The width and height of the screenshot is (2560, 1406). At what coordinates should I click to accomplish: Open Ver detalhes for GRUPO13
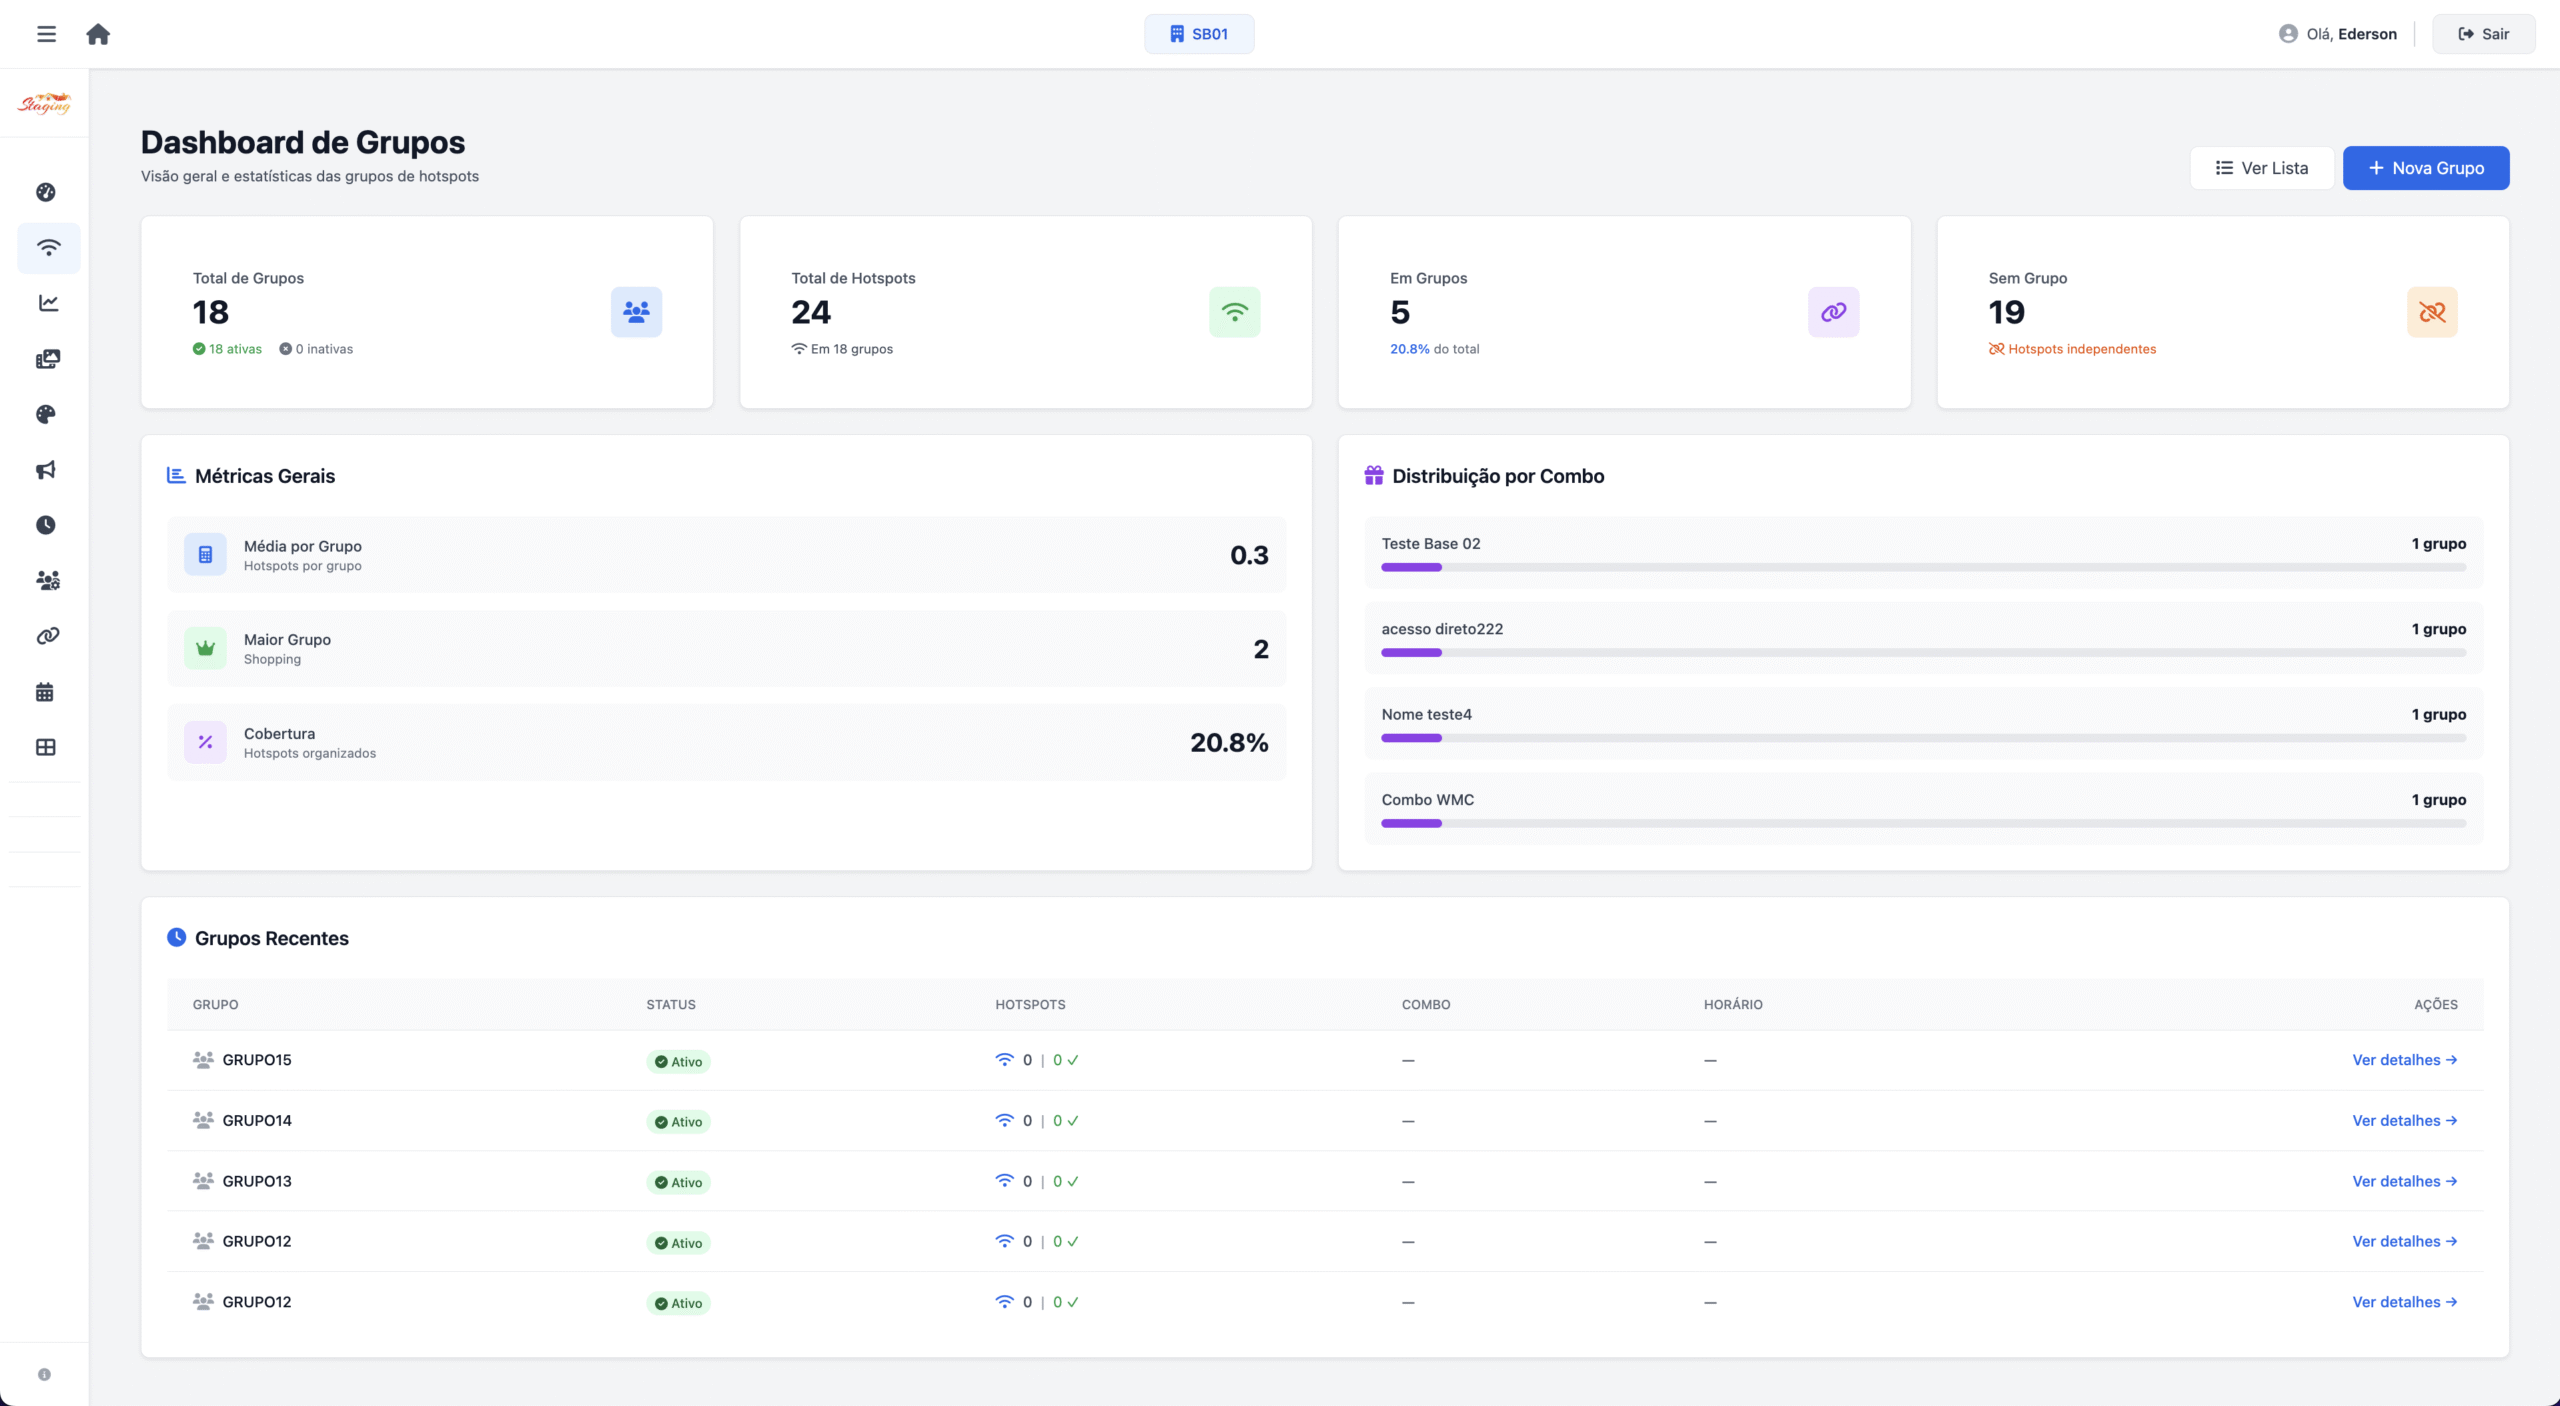[x=2403, y=1181]
